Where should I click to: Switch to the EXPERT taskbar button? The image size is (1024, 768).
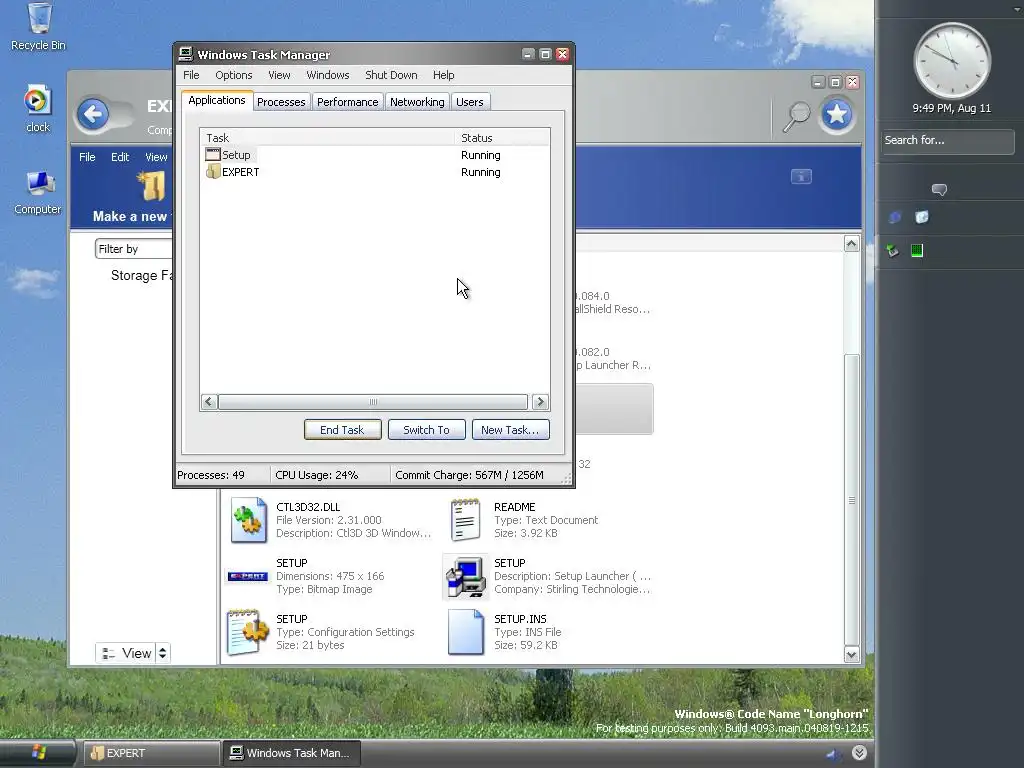point(150,753)
